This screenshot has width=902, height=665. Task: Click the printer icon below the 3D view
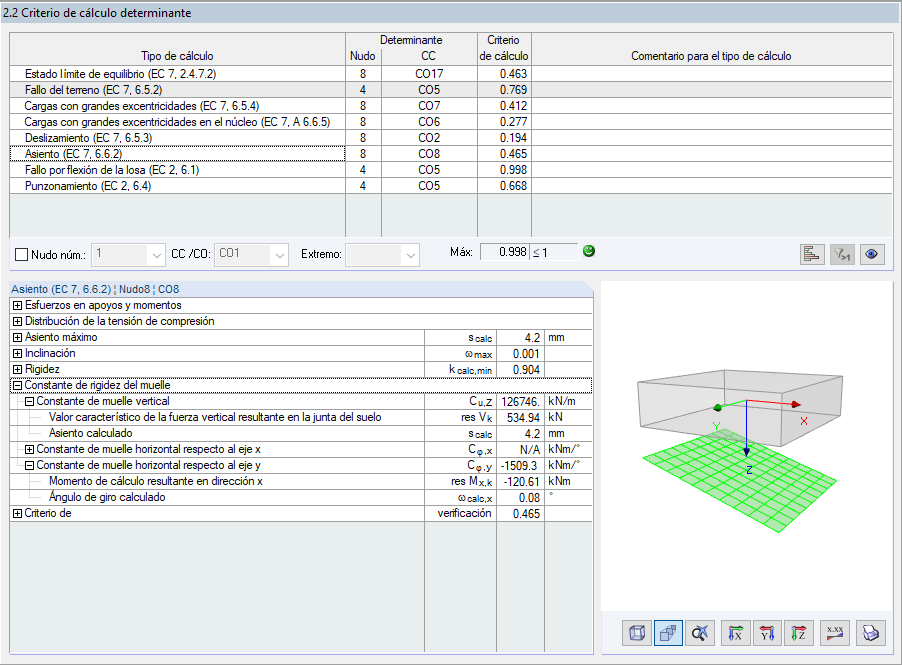tap(870, 633)
